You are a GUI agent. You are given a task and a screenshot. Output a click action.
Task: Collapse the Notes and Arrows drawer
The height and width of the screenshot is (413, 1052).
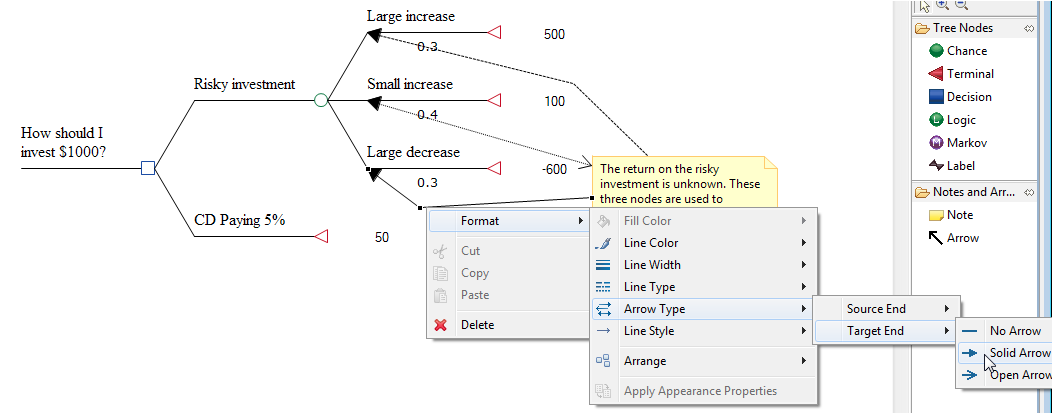pos(975,192)
